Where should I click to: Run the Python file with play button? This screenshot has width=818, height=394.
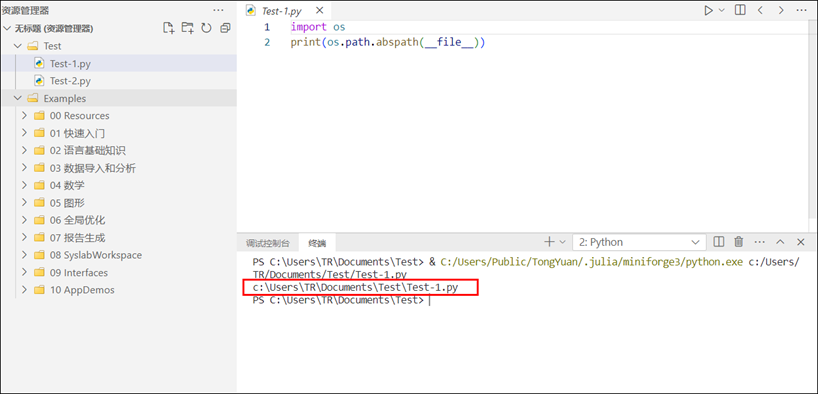[x=708, y=10]
